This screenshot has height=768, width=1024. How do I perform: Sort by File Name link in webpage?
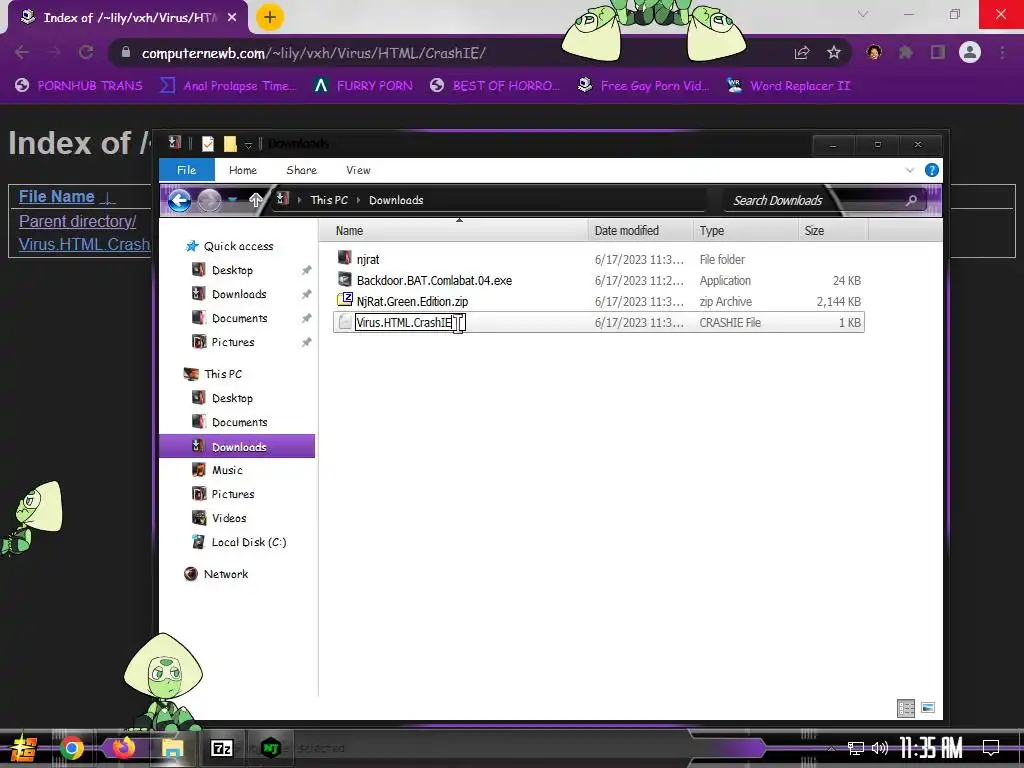(x=57, y=197)
